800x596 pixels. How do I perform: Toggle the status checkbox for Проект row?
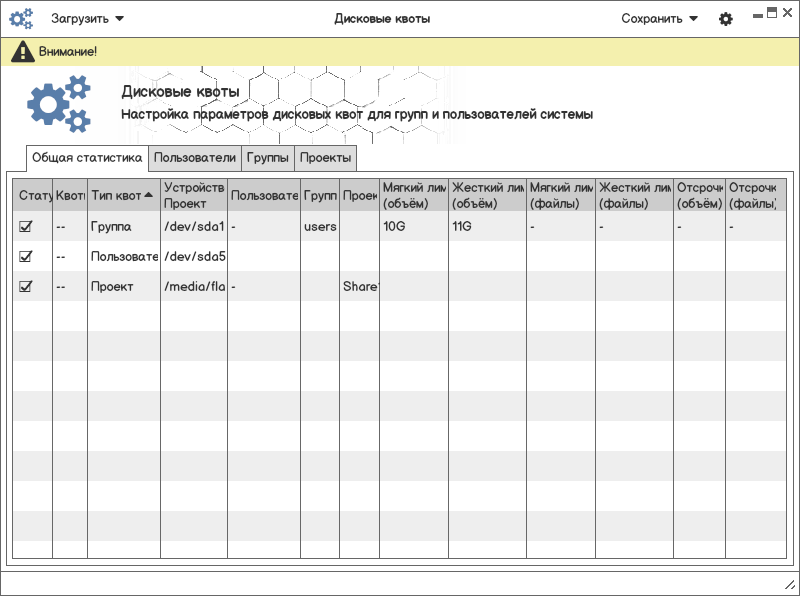click(26, 286)
